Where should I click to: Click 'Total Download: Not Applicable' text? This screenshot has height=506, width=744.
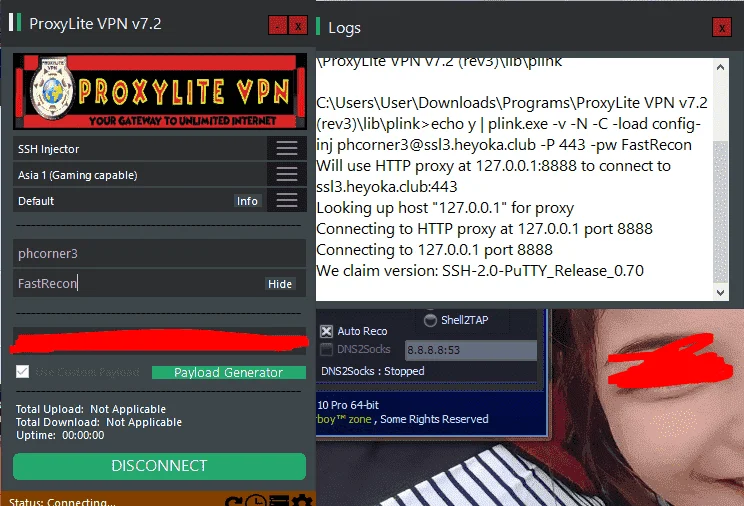pos(99,422)
